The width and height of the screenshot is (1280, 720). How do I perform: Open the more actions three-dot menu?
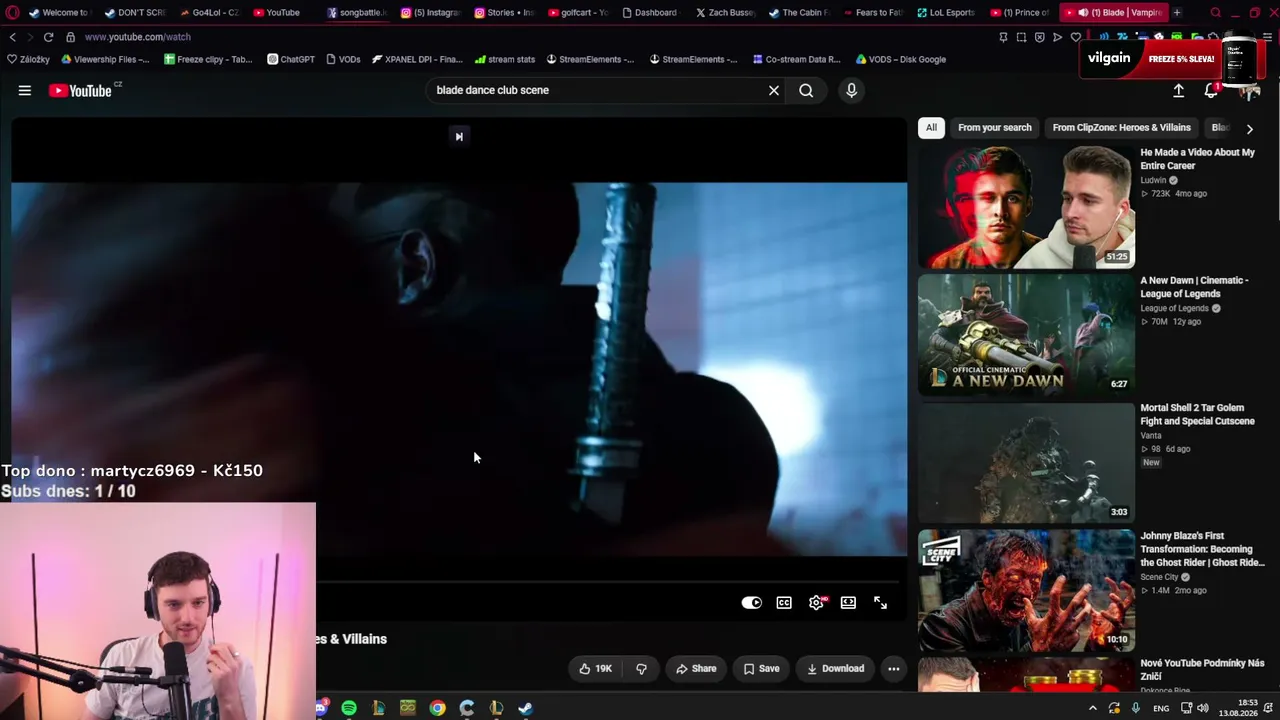coord(894,669)
